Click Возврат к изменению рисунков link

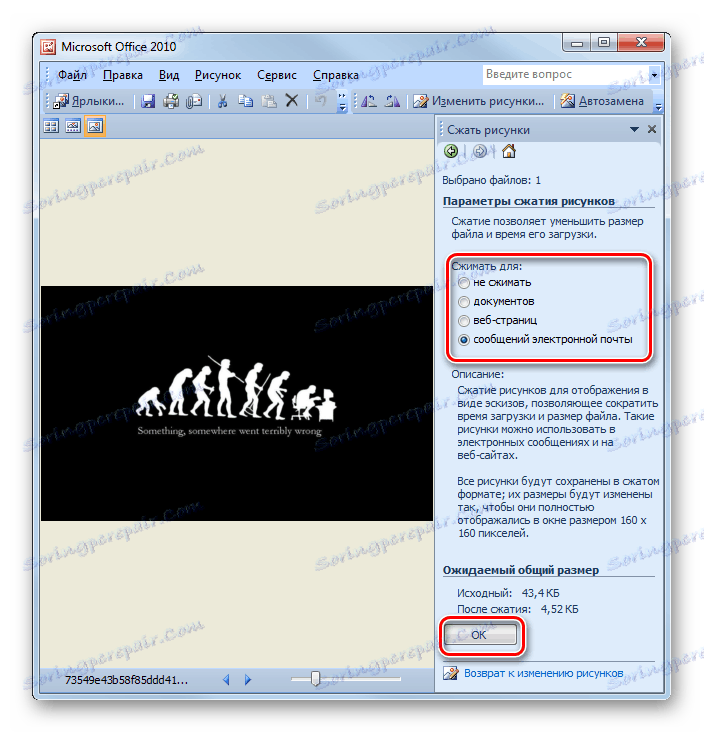(x=544, y=673)
